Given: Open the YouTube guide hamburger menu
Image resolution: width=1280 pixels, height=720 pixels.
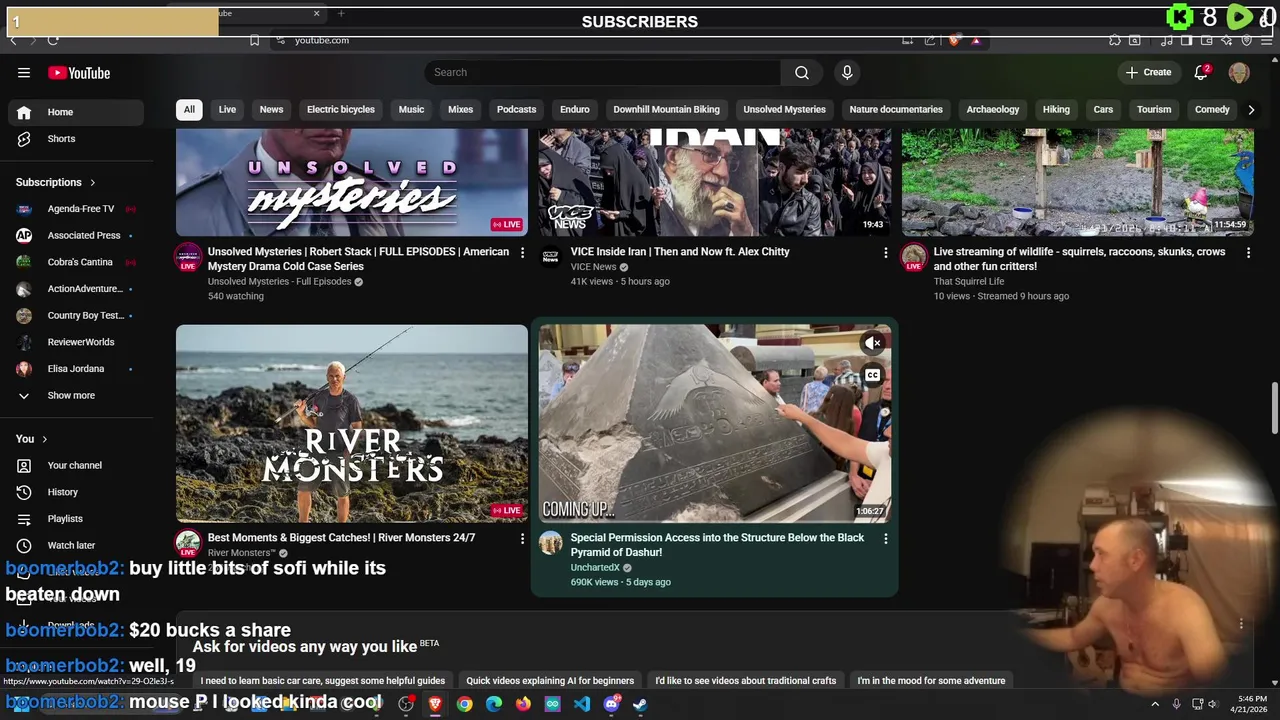Looking at the screenshot, I should 24,73.
